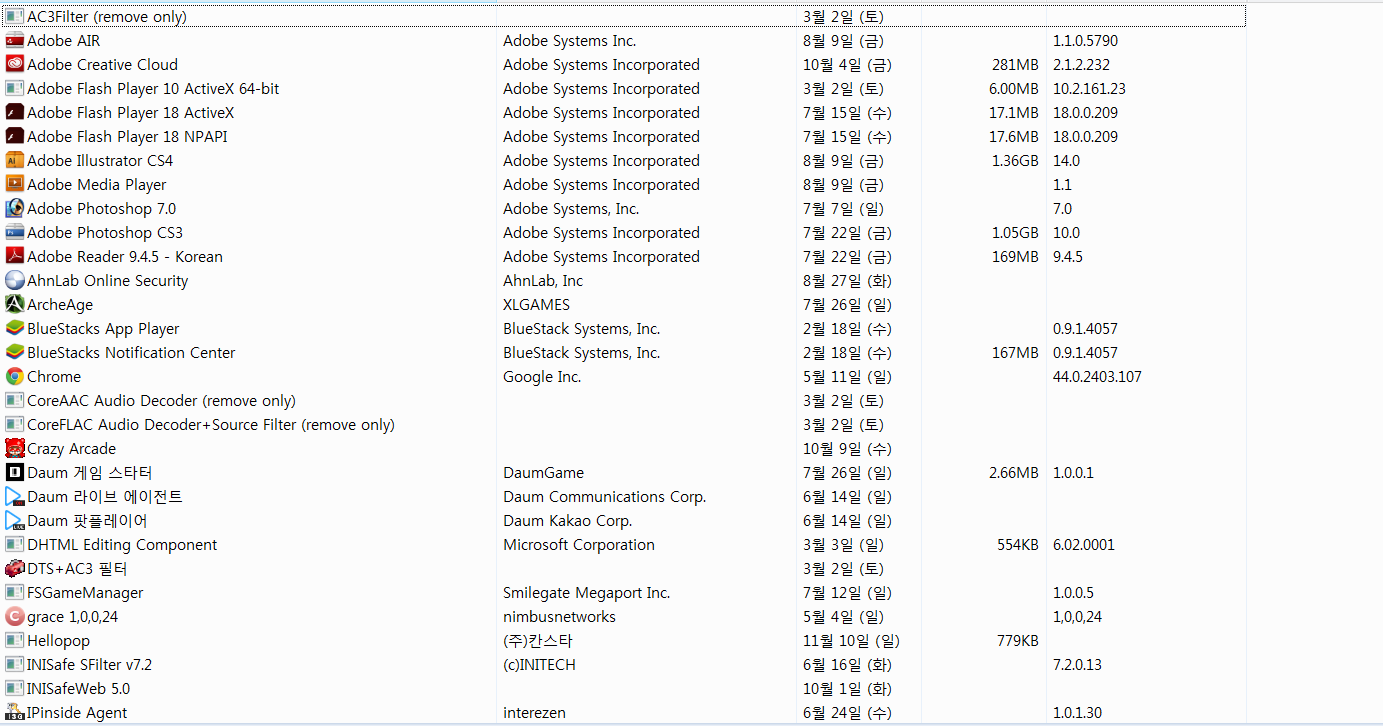Screen dimensions: 1383x726
Task: Select publisher "Google Inc."
Action: pos(542,377)
